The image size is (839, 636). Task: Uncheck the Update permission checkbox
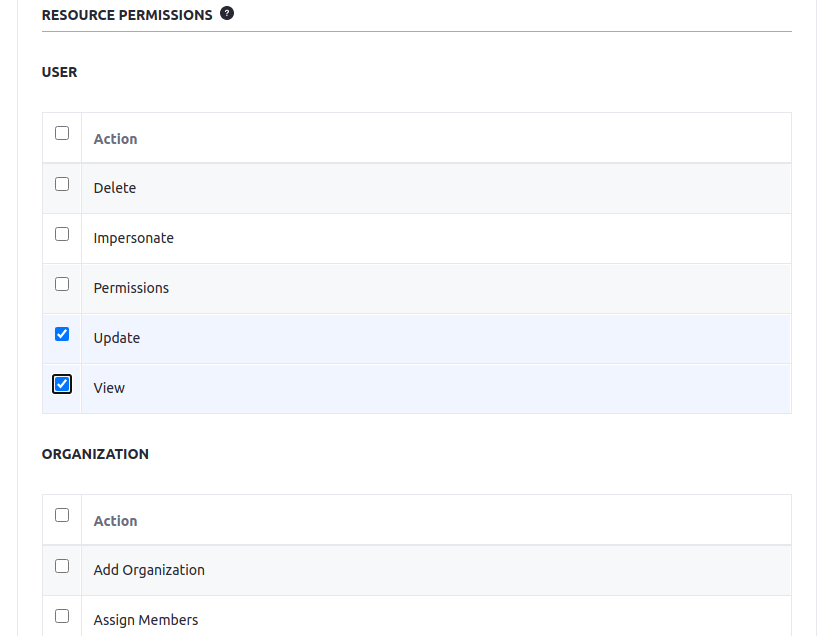(x=62, y=334)
